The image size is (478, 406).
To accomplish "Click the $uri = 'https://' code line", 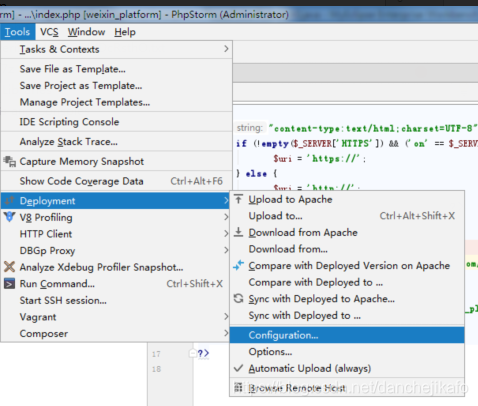I will coord(319,159).
